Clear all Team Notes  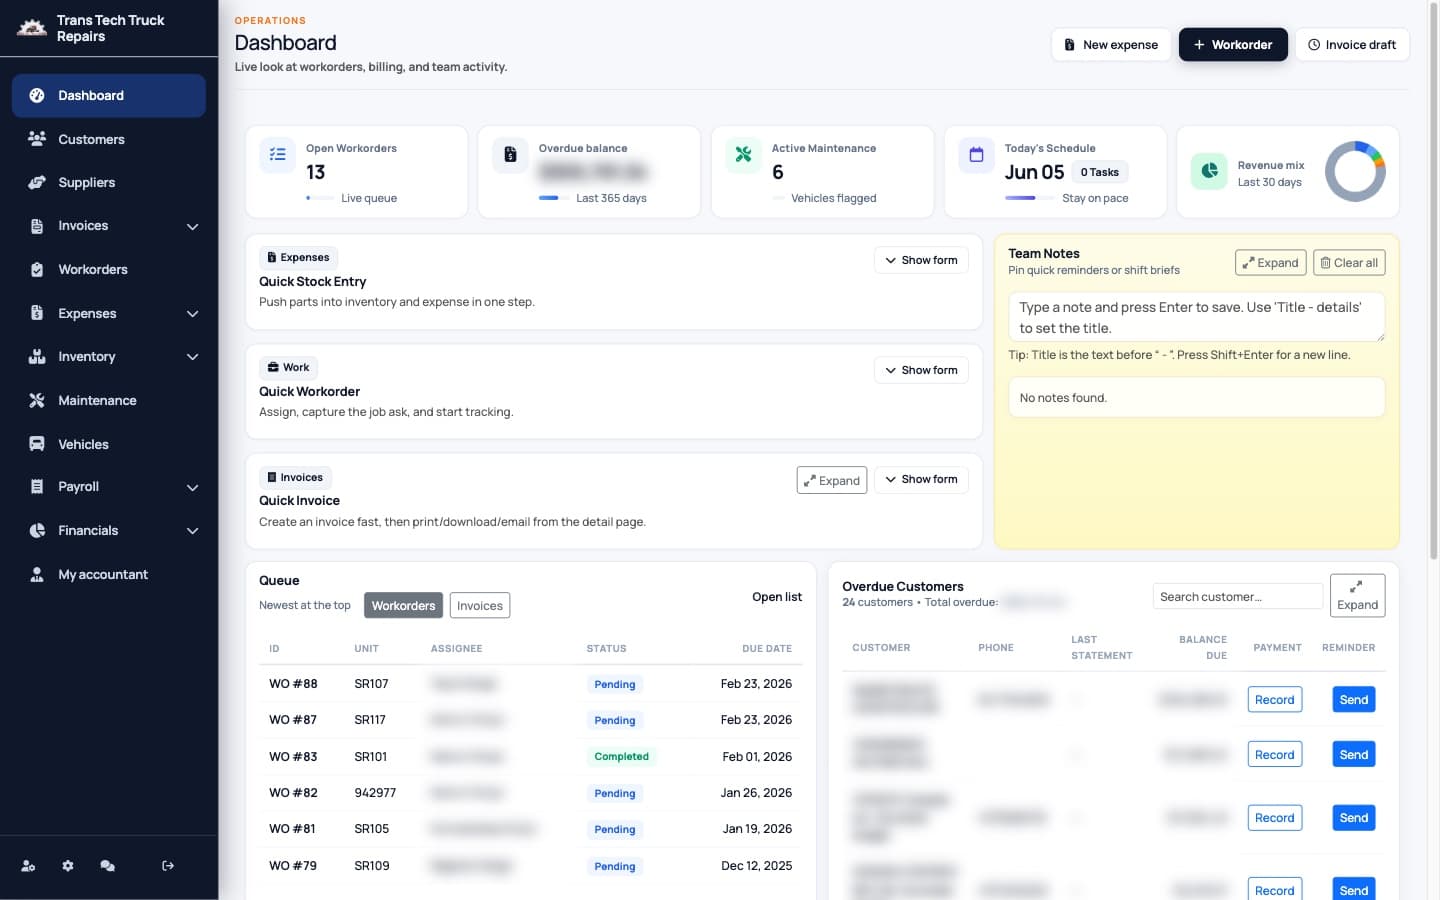tap(1349, 263)
